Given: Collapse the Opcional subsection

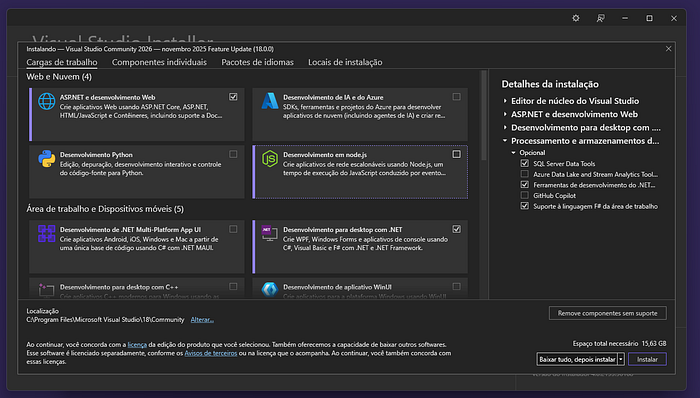Looking at the screenshot, I should (513, 153).
